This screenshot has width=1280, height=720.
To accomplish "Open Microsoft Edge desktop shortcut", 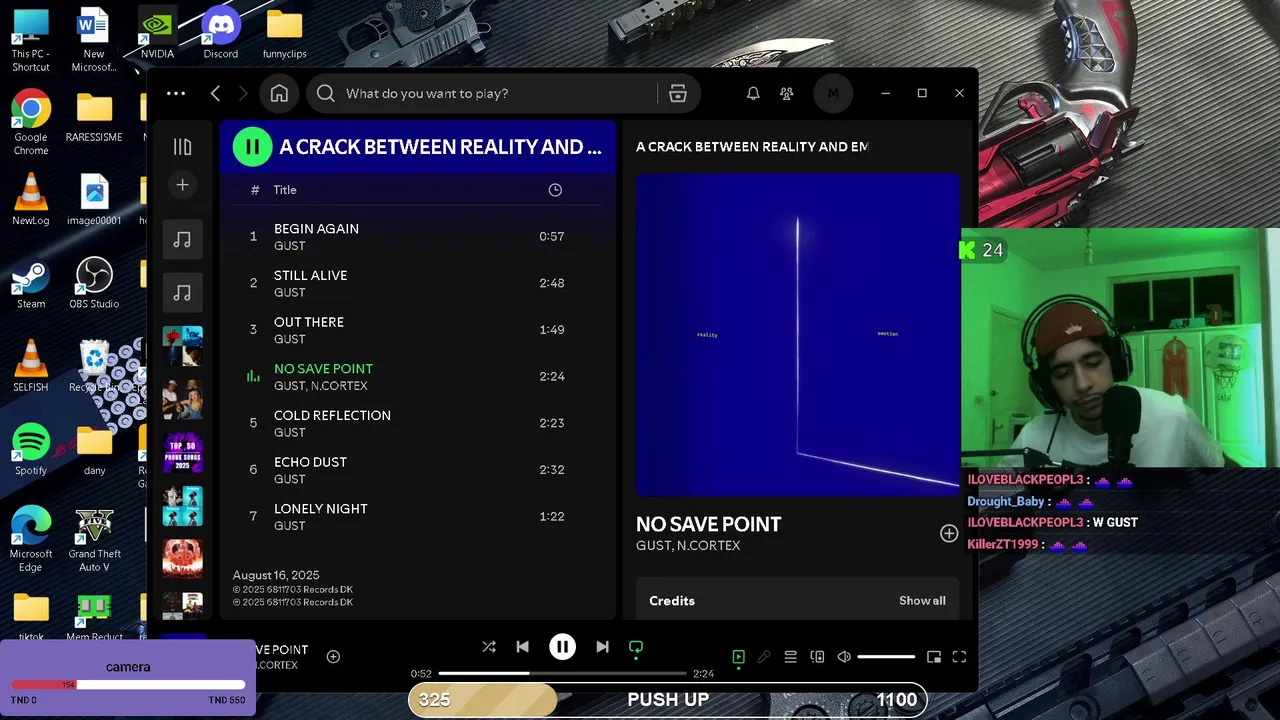I will 31,540.
